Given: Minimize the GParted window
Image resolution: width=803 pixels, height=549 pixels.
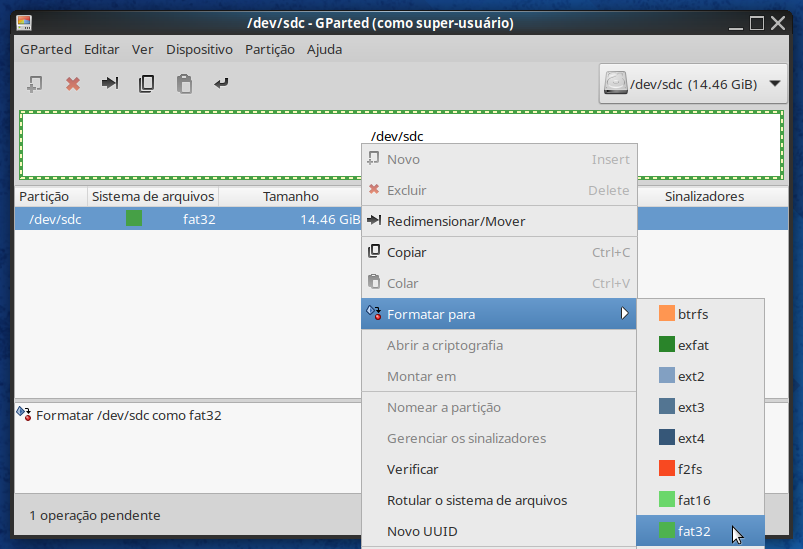Looking at the screenshot, I should [735, 24].
